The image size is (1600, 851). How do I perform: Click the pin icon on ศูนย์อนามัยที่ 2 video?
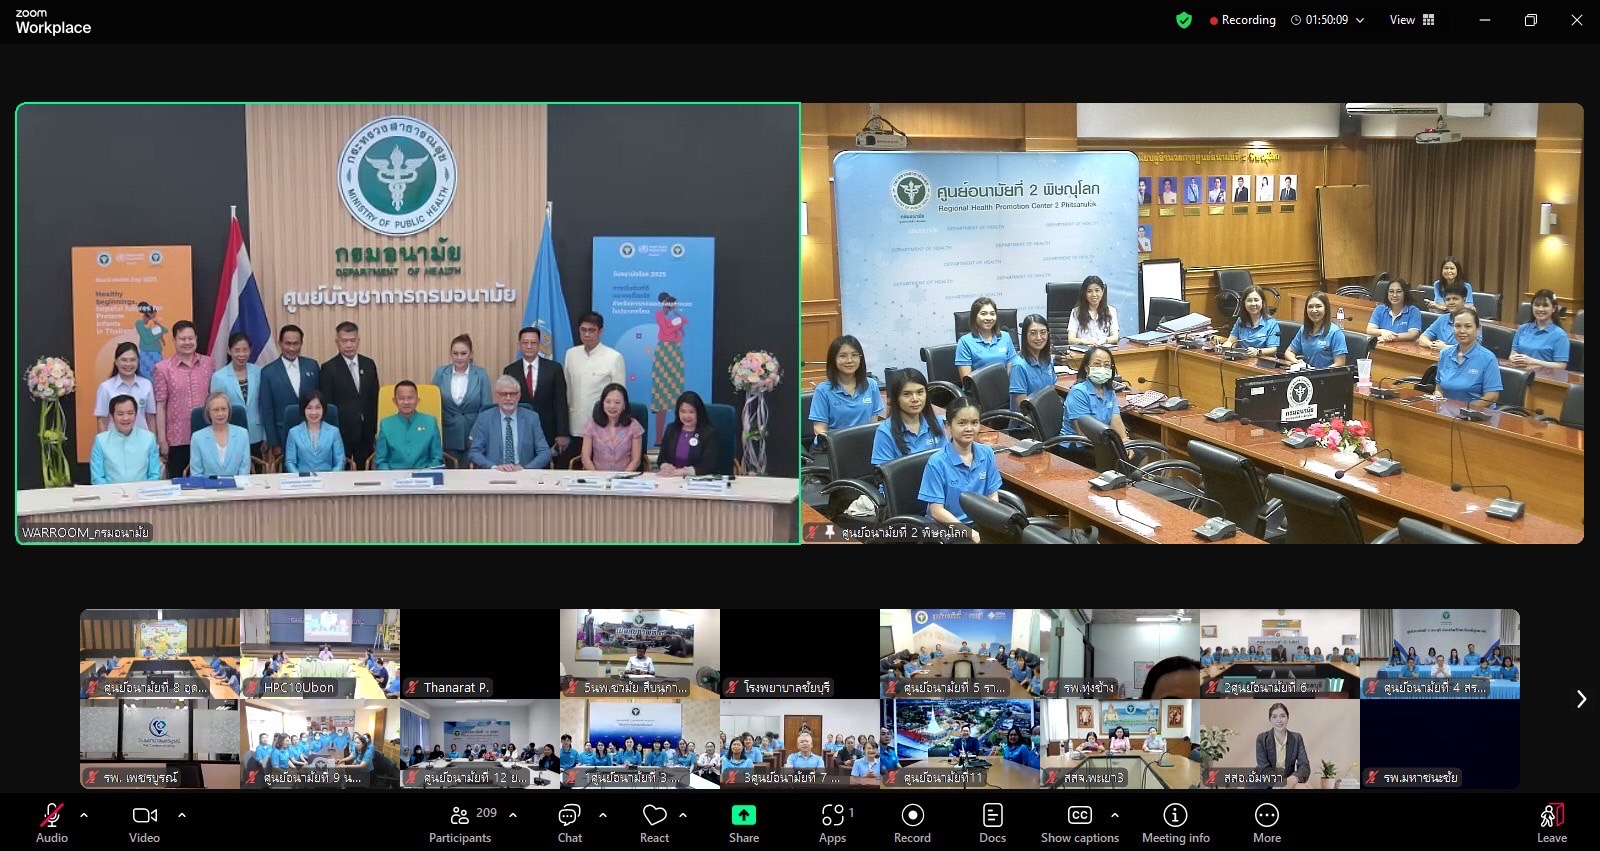click(x=830, y=532)
